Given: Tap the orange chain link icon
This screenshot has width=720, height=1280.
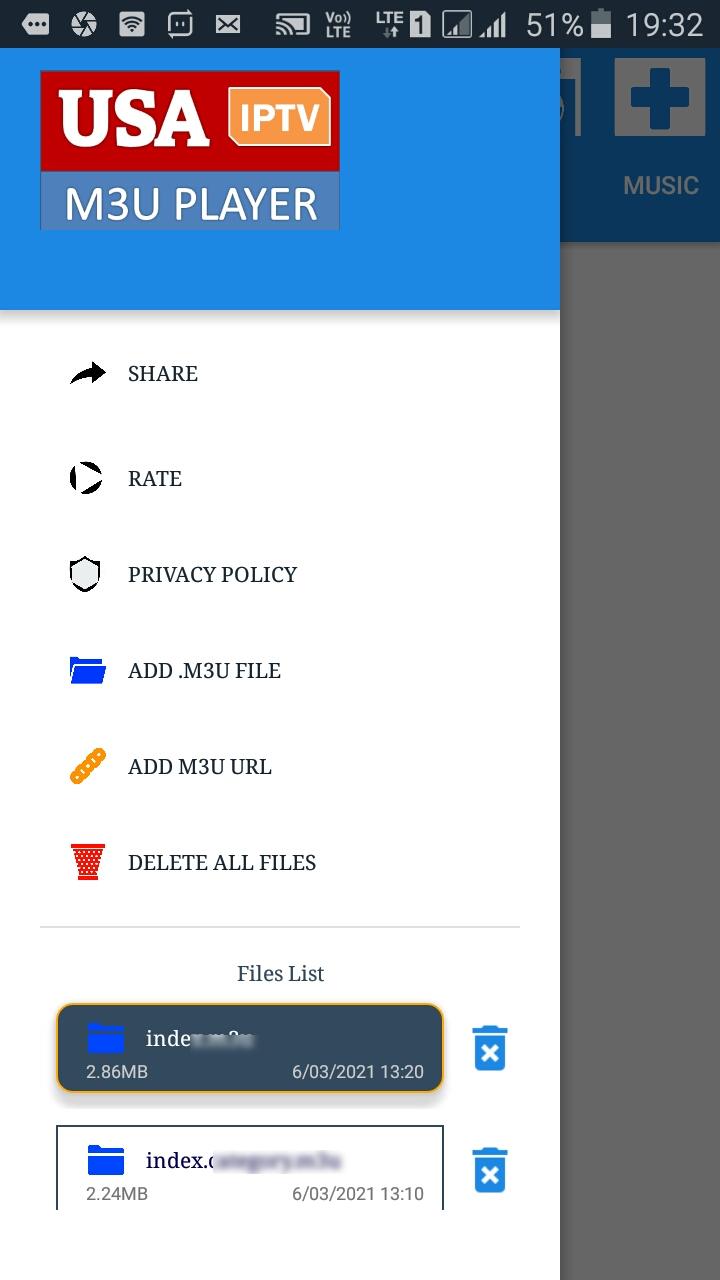Looking at the screenshot, I should tap(88, 766).
